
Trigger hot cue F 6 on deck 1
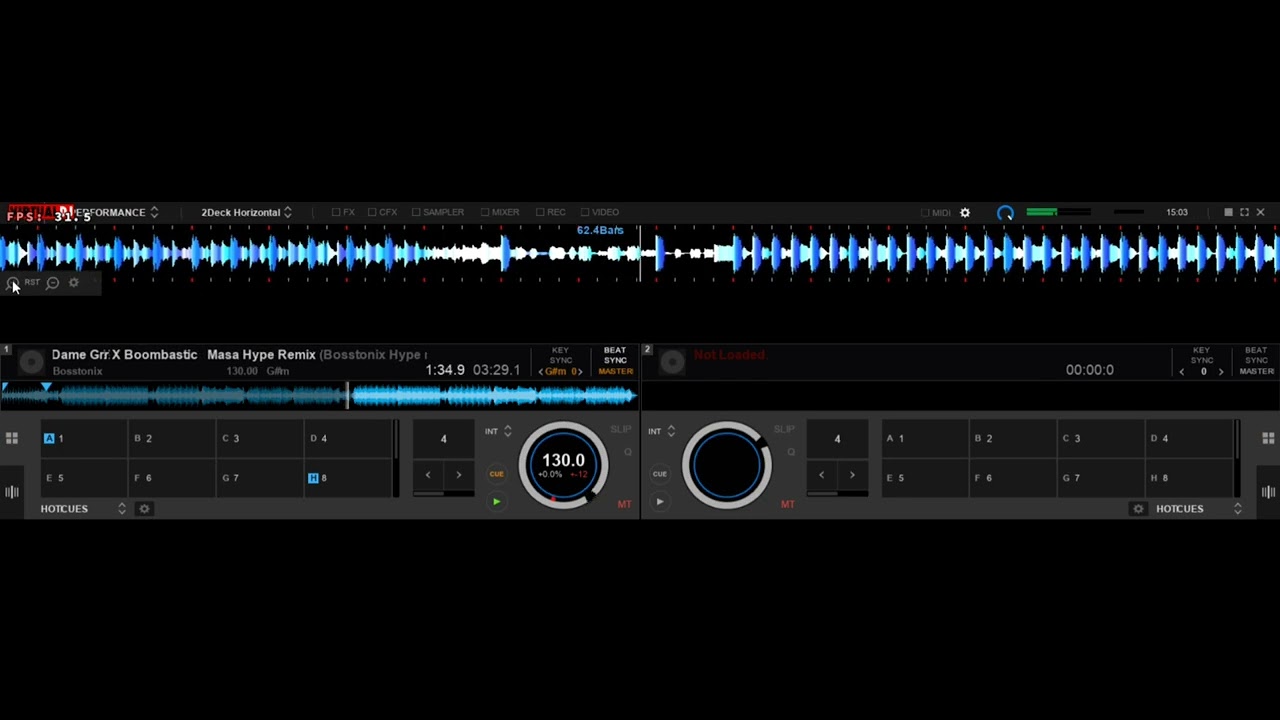coord(172,478)
